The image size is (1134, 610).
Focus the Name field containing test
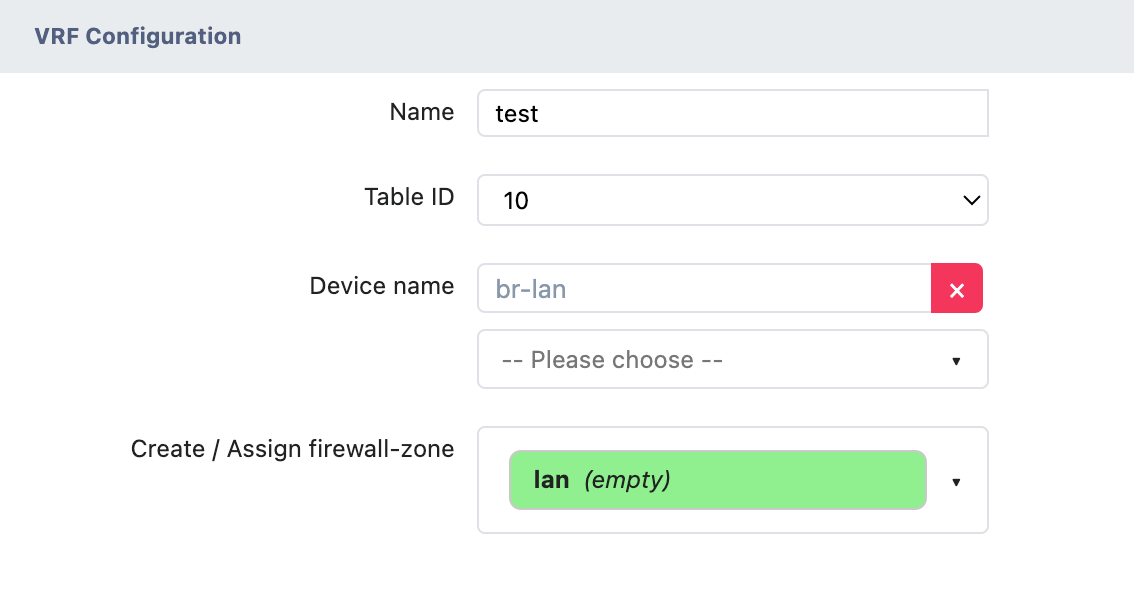tap(732, 113)
